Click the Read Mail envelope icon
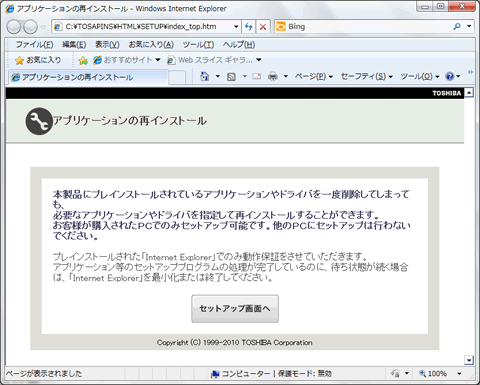Viewport: 480px width, 385px height. coord(257,77)
